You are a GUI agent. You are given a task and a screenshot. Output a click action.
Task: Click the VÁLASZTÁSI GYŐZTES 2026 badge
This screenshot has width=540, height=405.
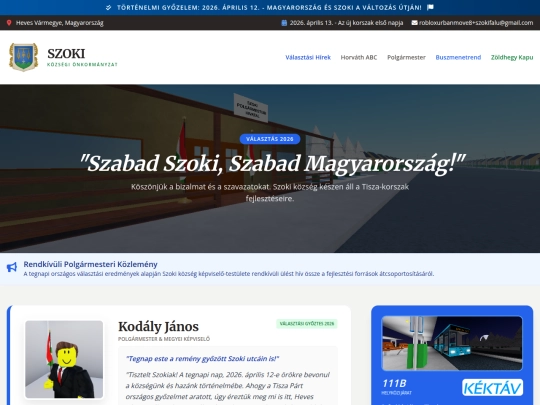click(x=307, y=324)
